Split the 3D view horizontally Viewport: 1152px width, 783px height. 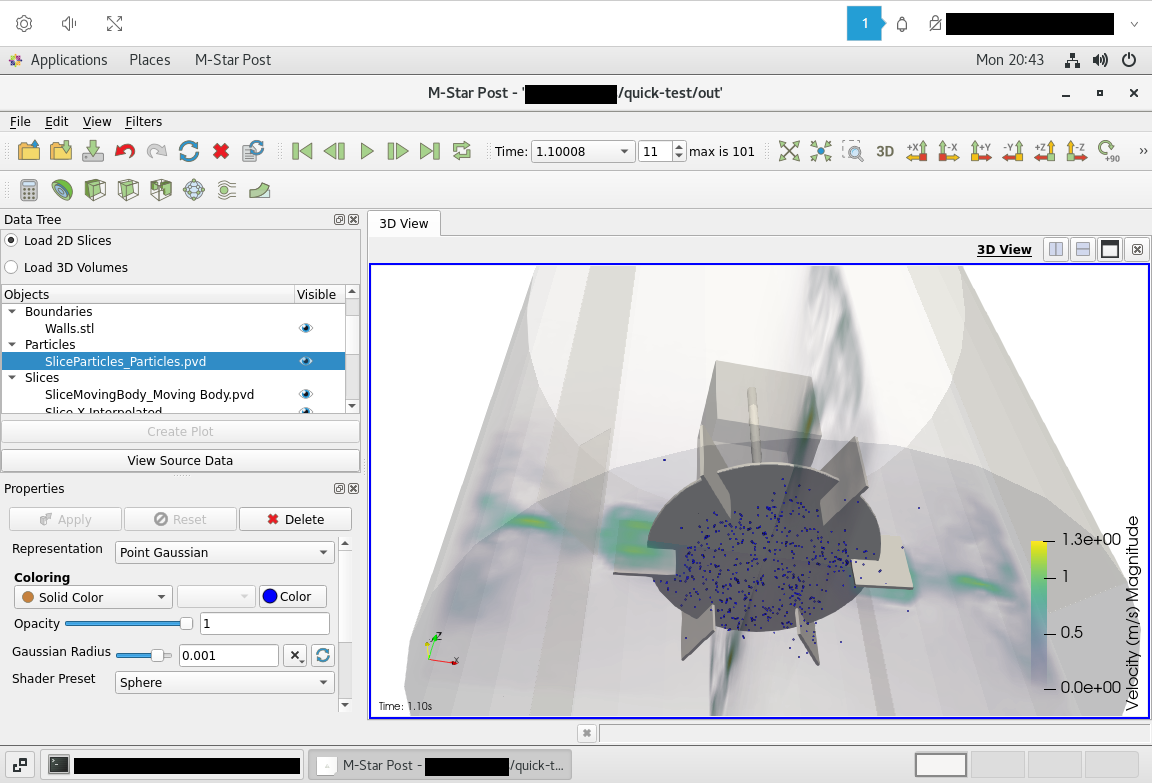pyautogui.click(x=1056, y=250)
